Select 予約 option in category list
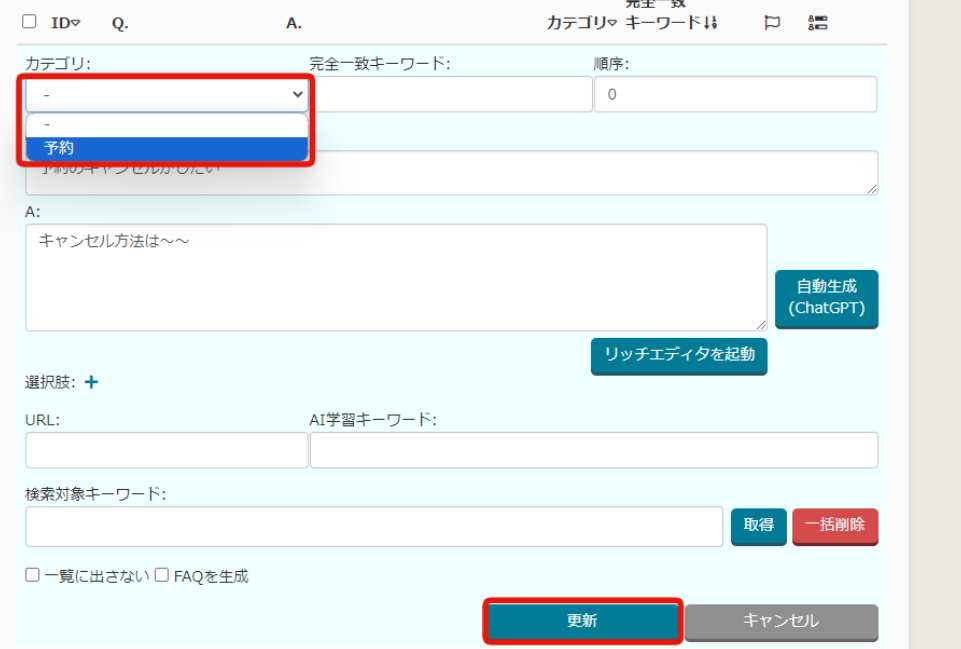The width and height of the screenshot is (961, 649). tap(166, 148)
